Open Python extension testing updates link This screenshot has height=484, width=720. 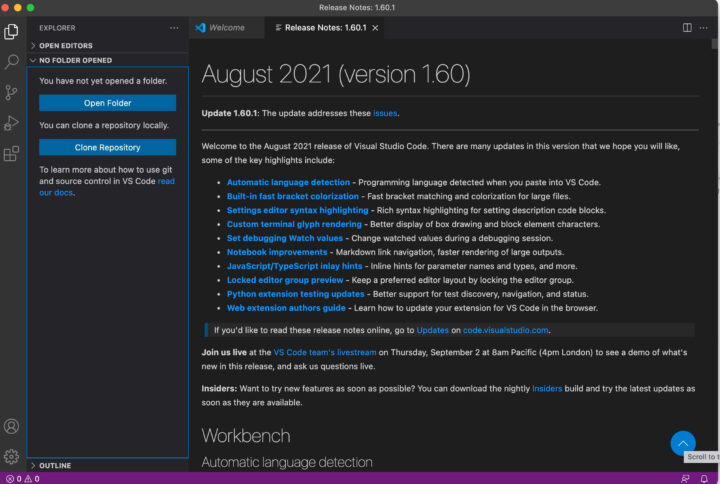click(295, 294)
